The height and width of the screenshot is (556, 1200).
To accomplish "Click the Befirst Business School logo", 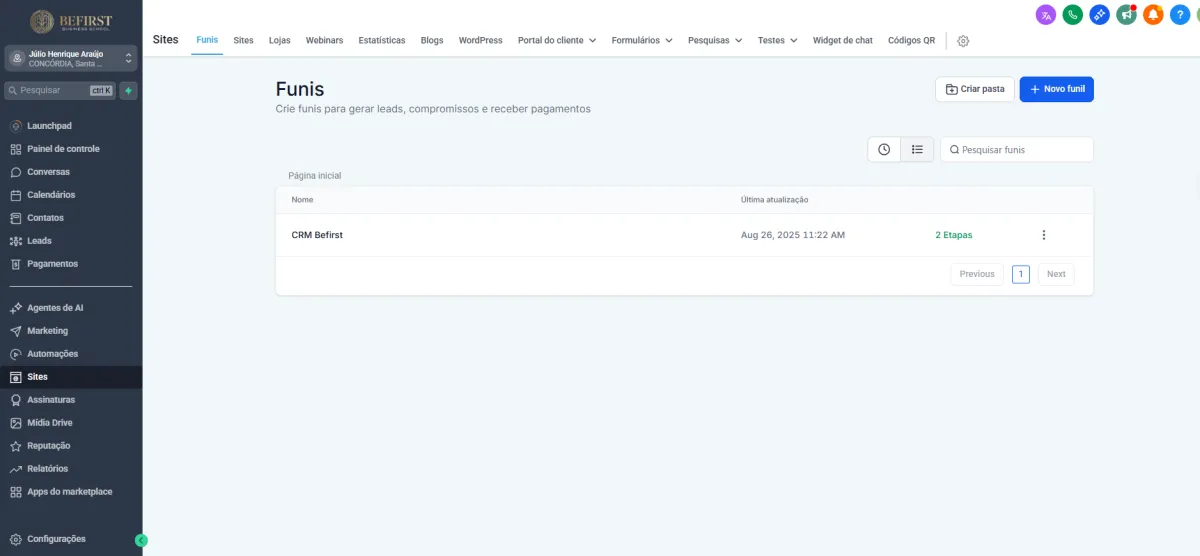I will [70, 20].
